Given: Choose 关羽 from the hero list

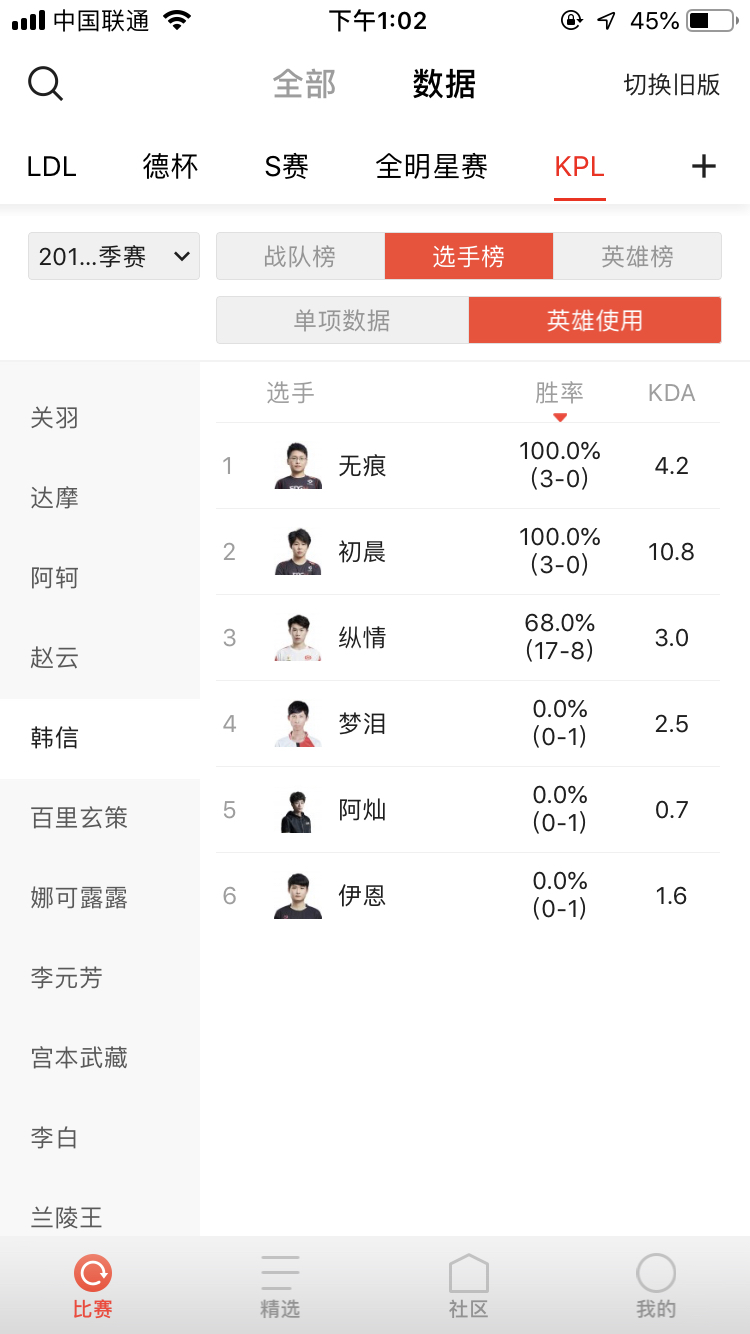Looking at the screenshot, I should (55, 418).
